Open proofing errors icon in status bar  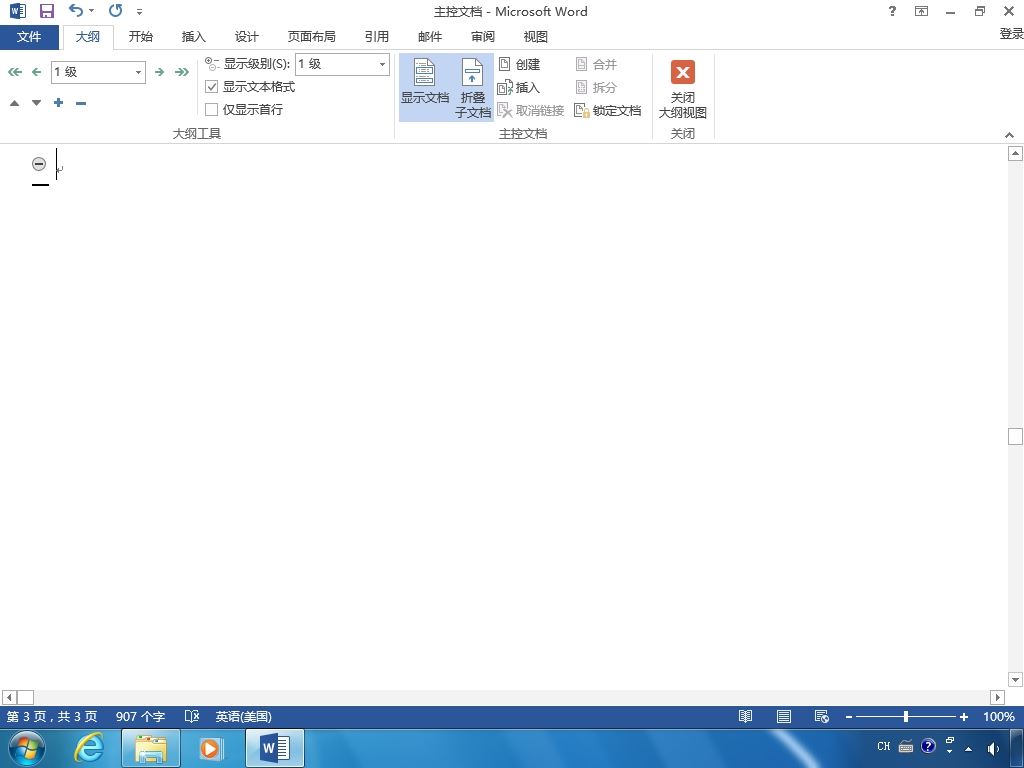coord(191,716)
